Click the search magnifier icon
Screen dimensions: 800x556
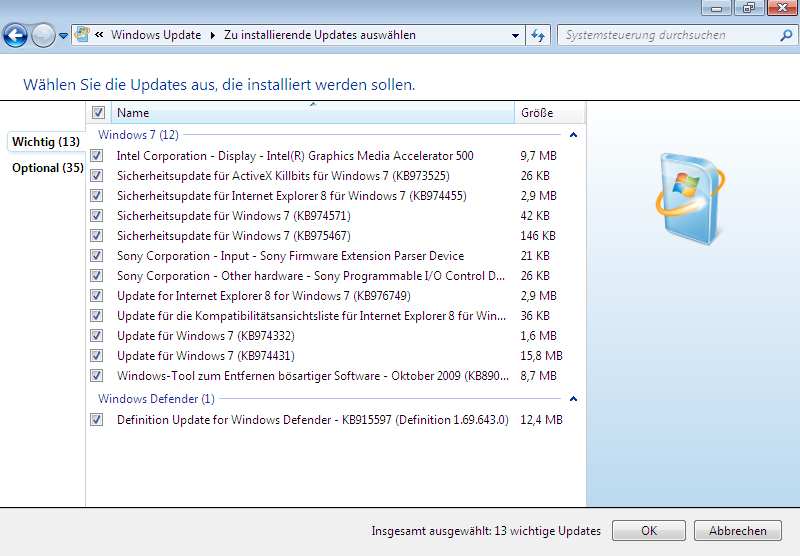(786, 35)
